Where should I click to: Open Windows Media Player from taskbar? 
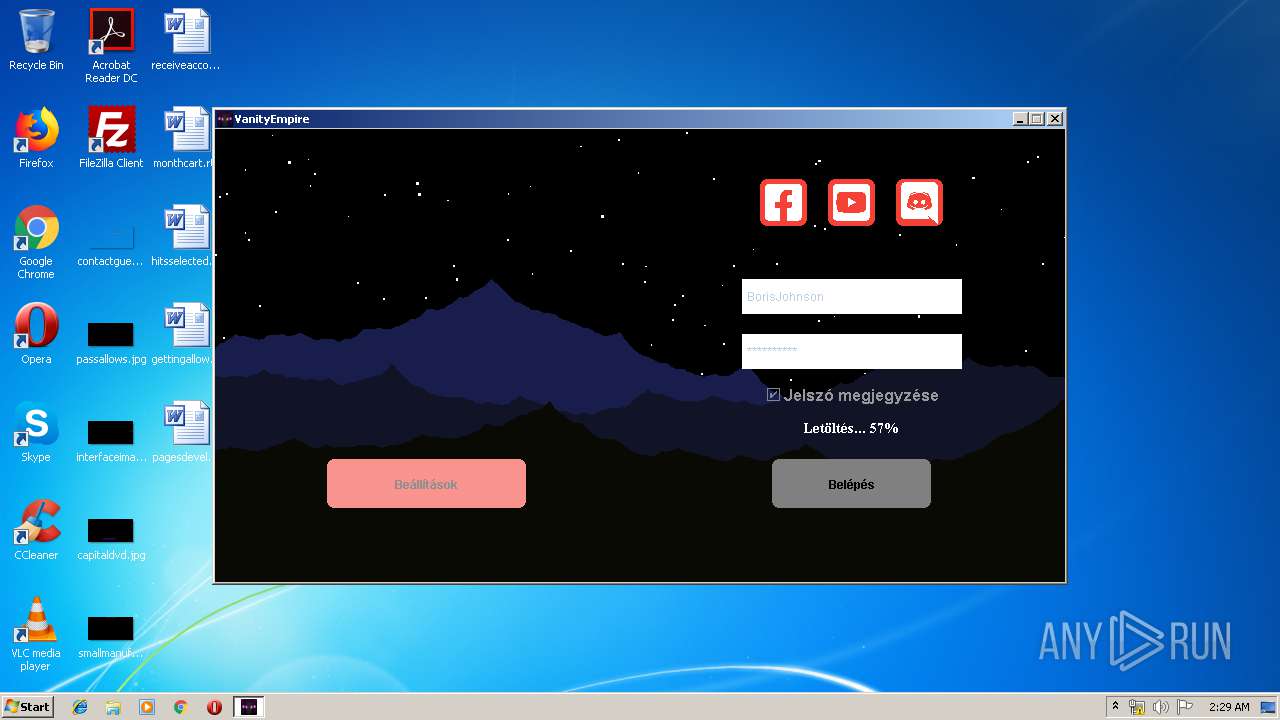tap(147, 706)
